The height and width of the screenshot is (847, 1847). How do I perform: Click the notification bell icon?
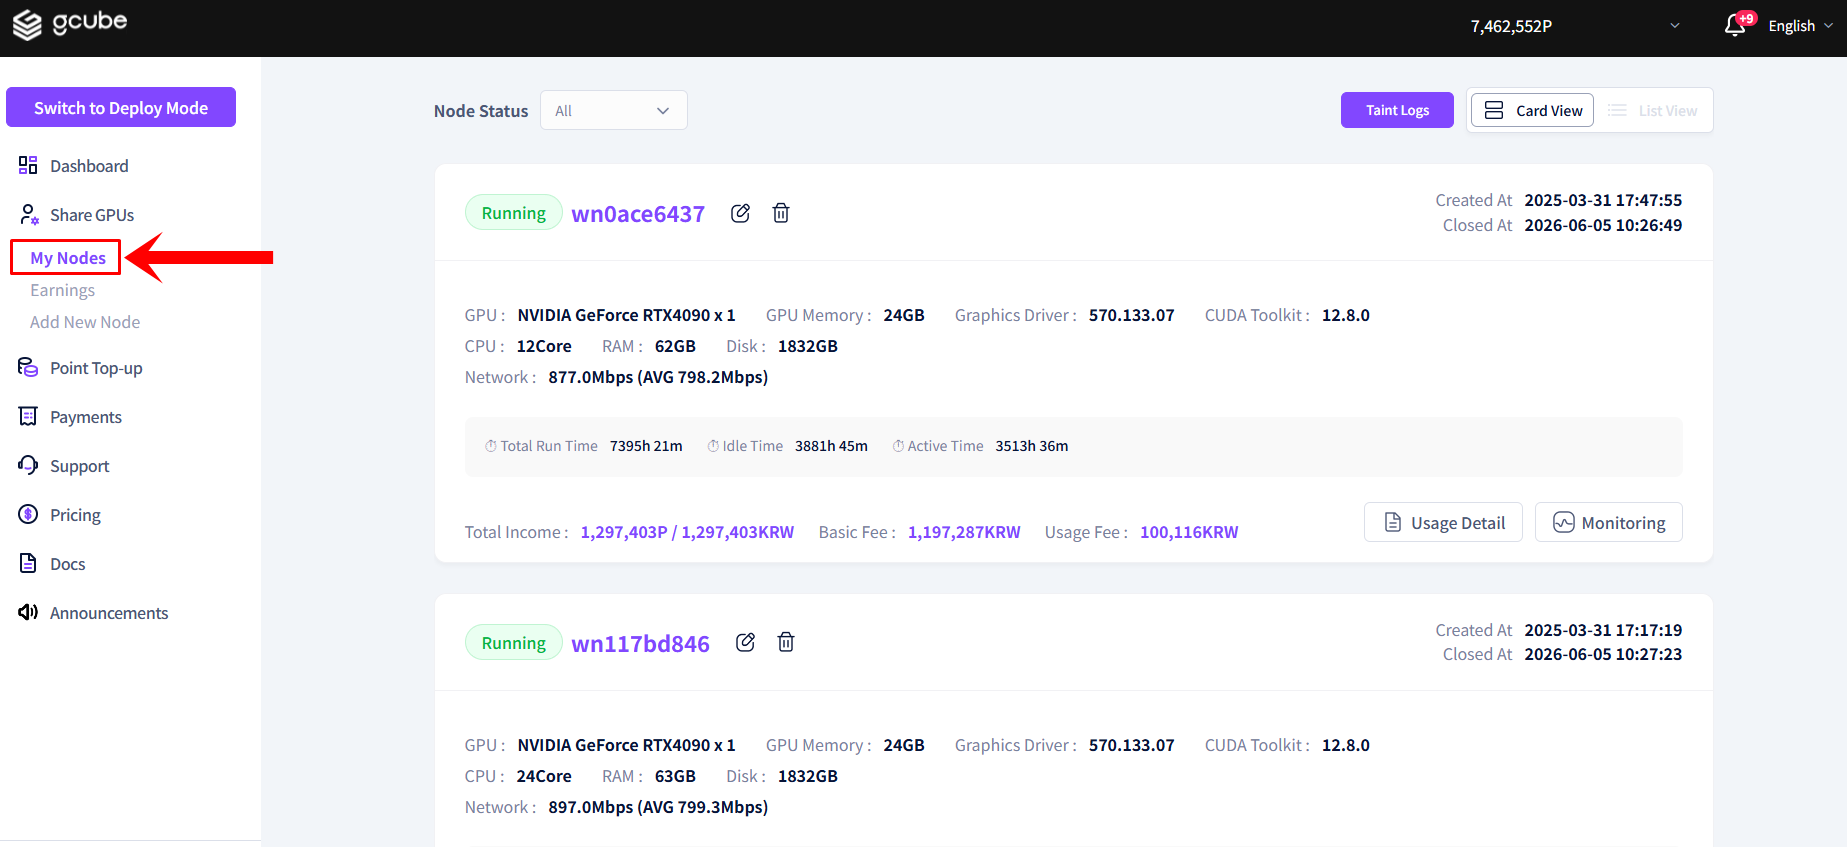point(1735,26)
